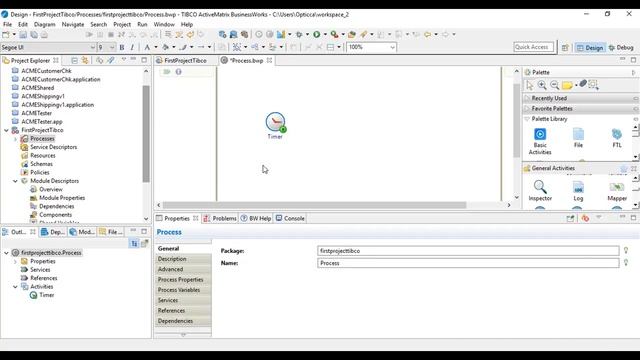Click the Project Explorer vertical scrollbar
This screenshot has height=360, width=640.
pyautogui.click(x=146, y=133)
